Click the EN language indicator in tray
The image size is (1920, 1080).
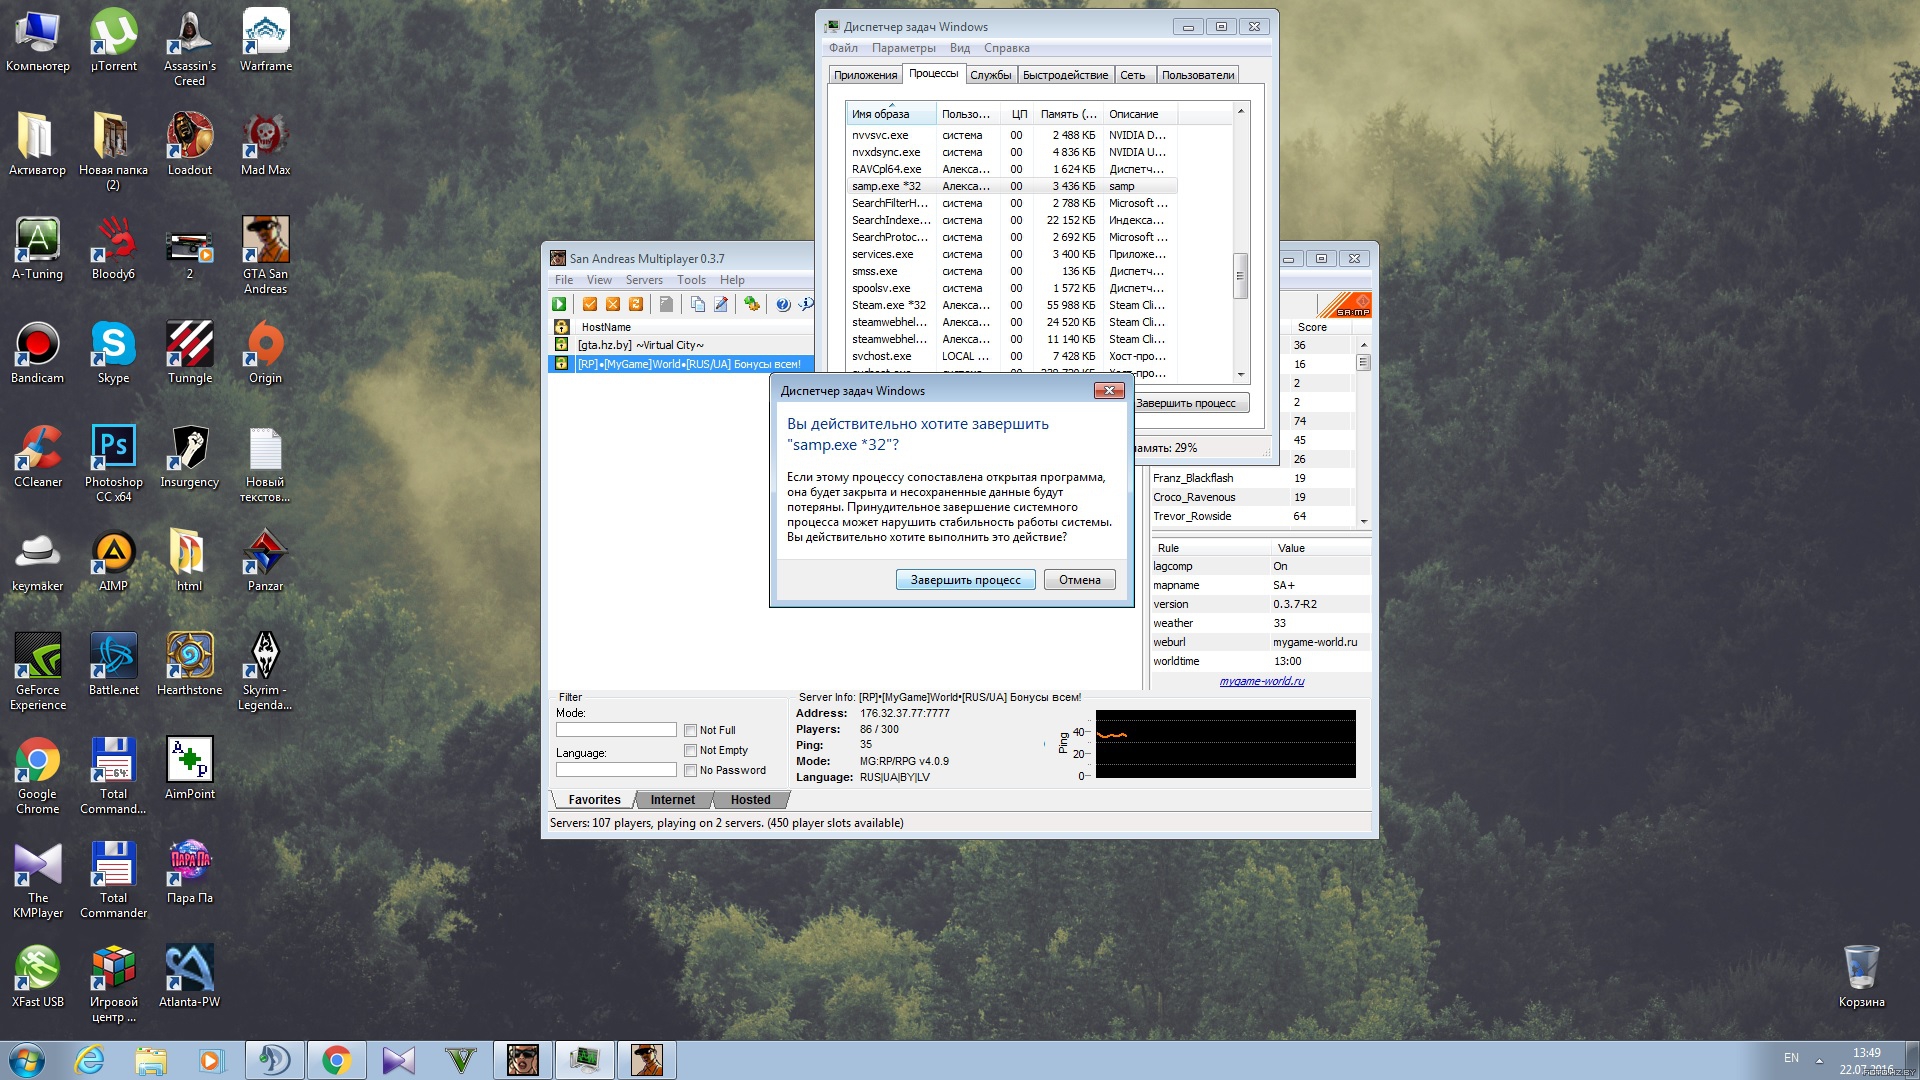pos(1791,1058)
